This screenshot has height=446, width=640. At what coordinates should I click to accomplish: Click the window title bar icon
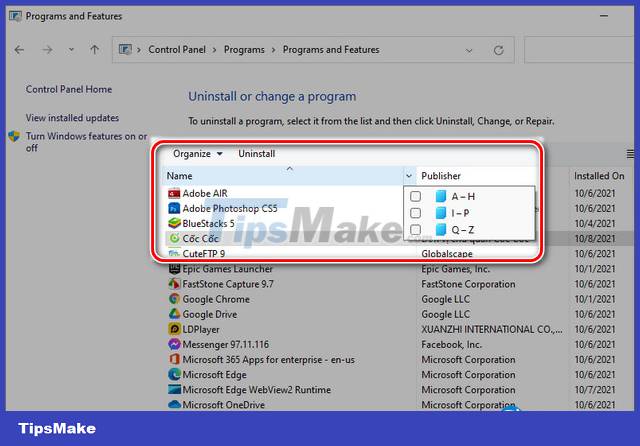[15, 16]
